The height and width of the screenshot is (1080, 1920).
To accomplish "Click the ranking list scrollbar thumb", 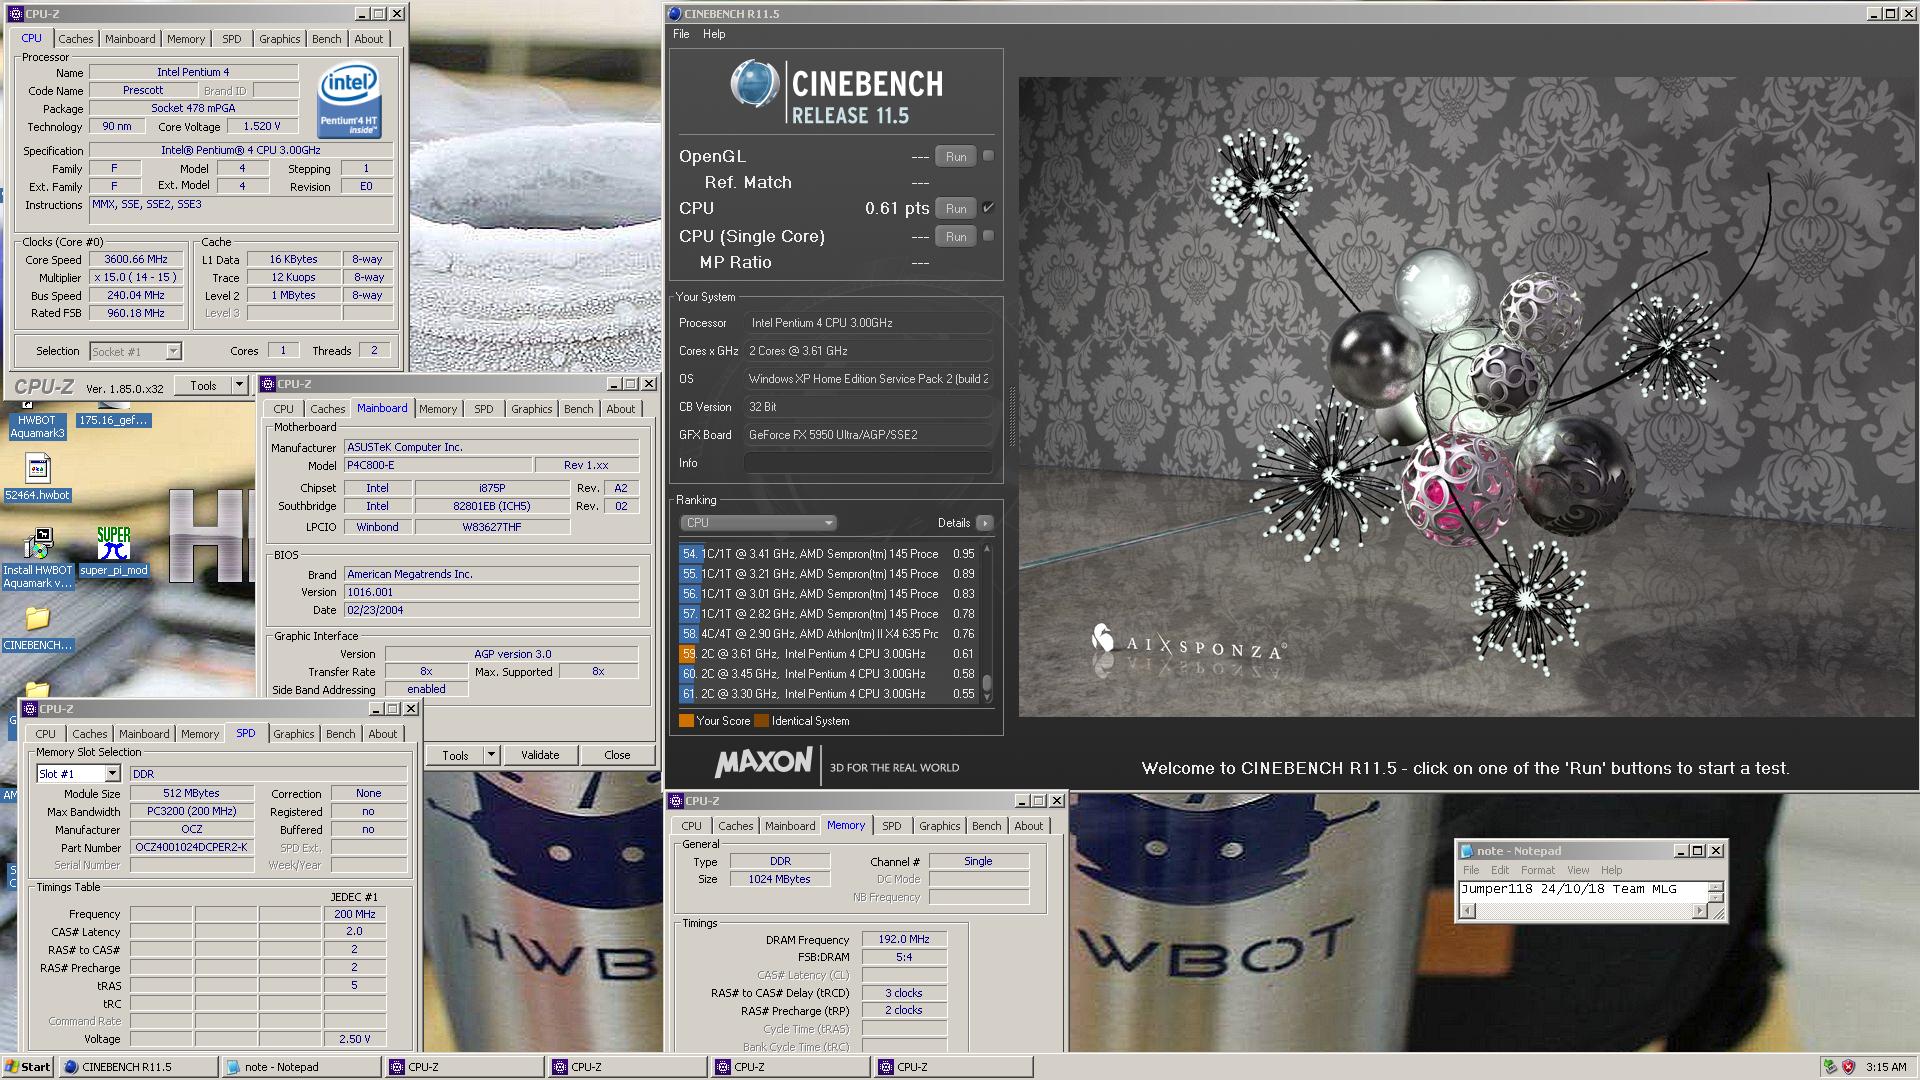I will tap(987, 681).
